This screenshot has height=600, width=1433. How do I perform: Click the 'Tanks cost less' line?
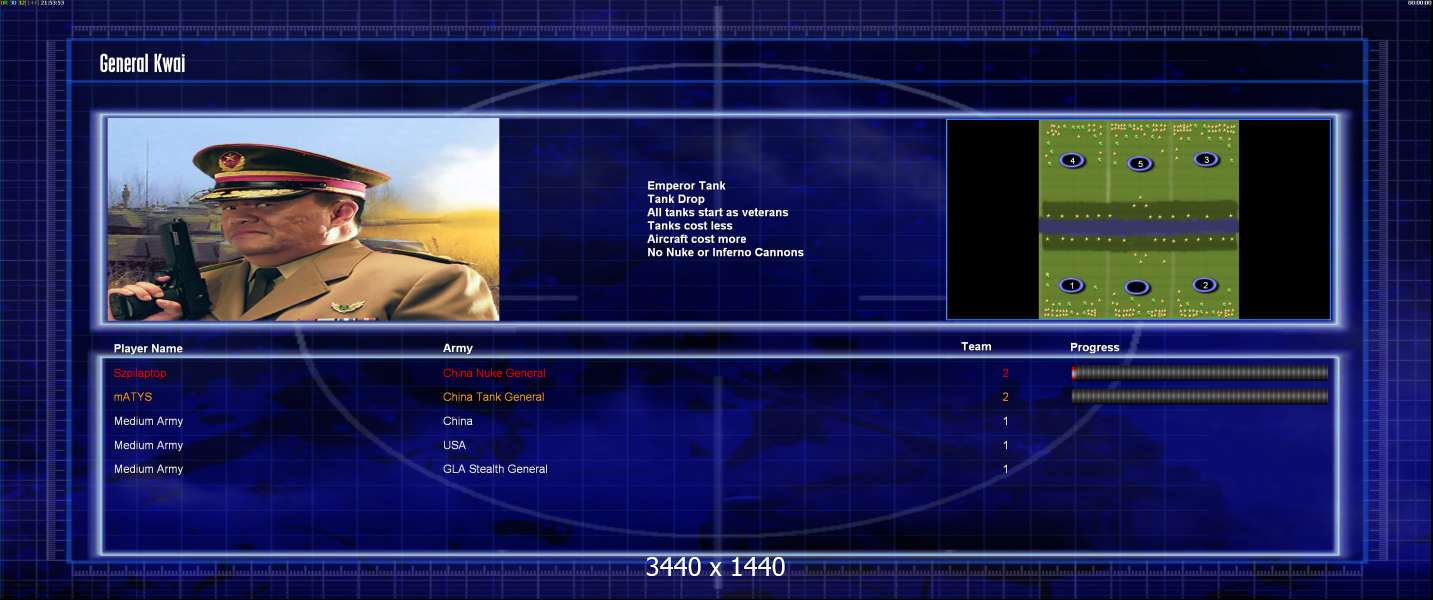coord(690,226)
